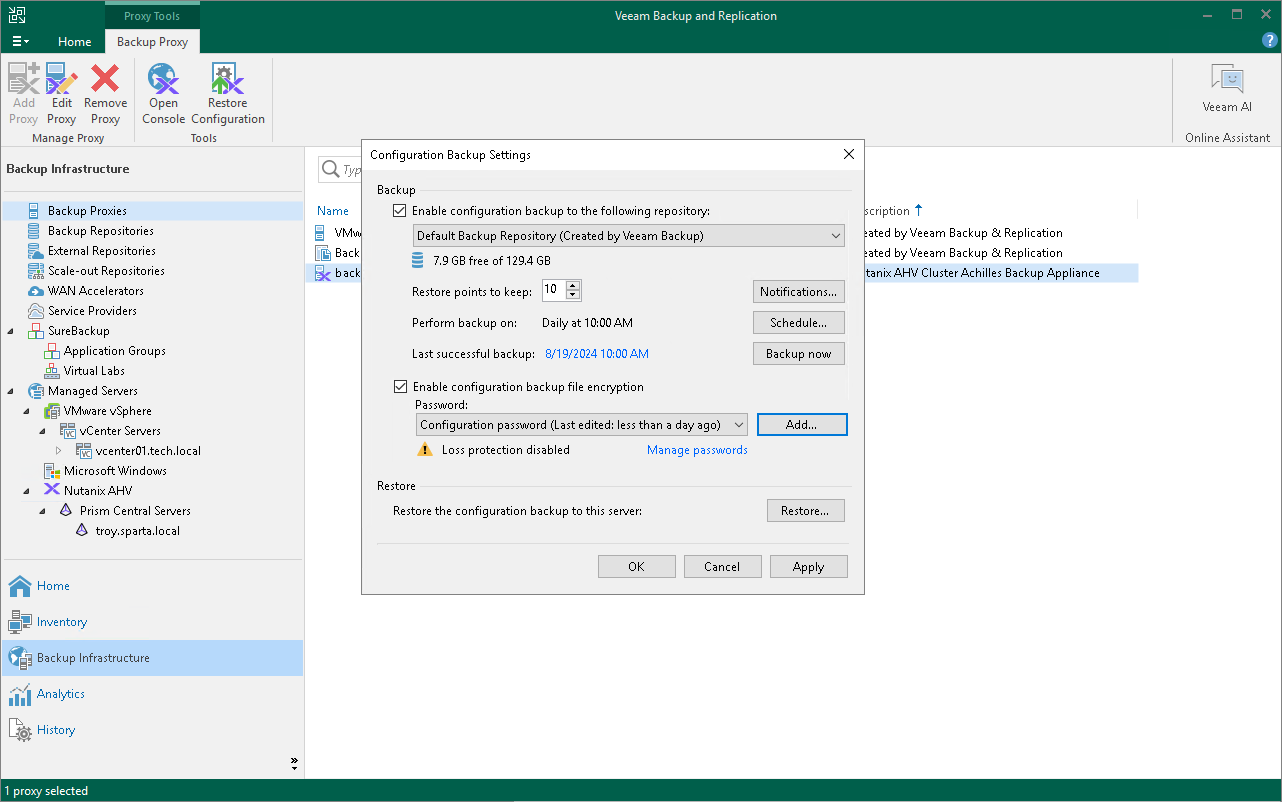Viewport: 1282px width, 802px height.
Task: Click the Backup Infrastructure navigation icon
Action: 20,658
